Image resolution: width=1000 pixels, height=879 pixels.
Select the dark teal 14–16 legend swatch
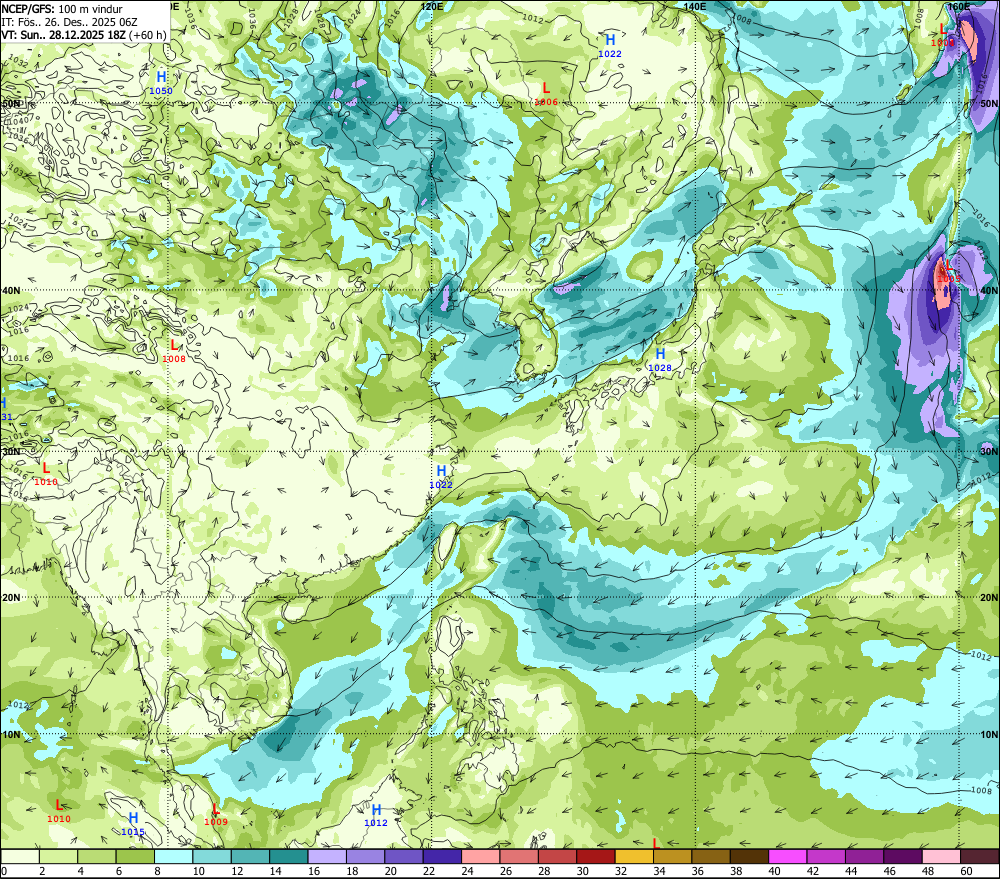click(289, 857)
